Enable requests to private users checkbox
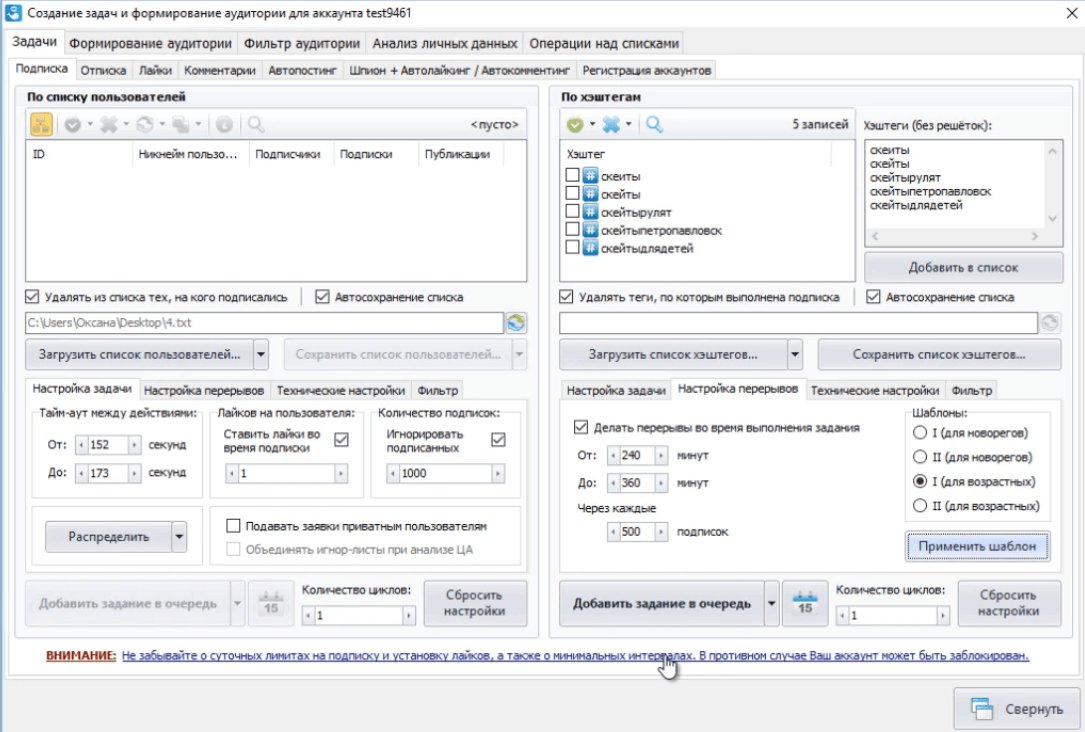The width and height of the screenshot is (1085, 732). coord(234,526)
